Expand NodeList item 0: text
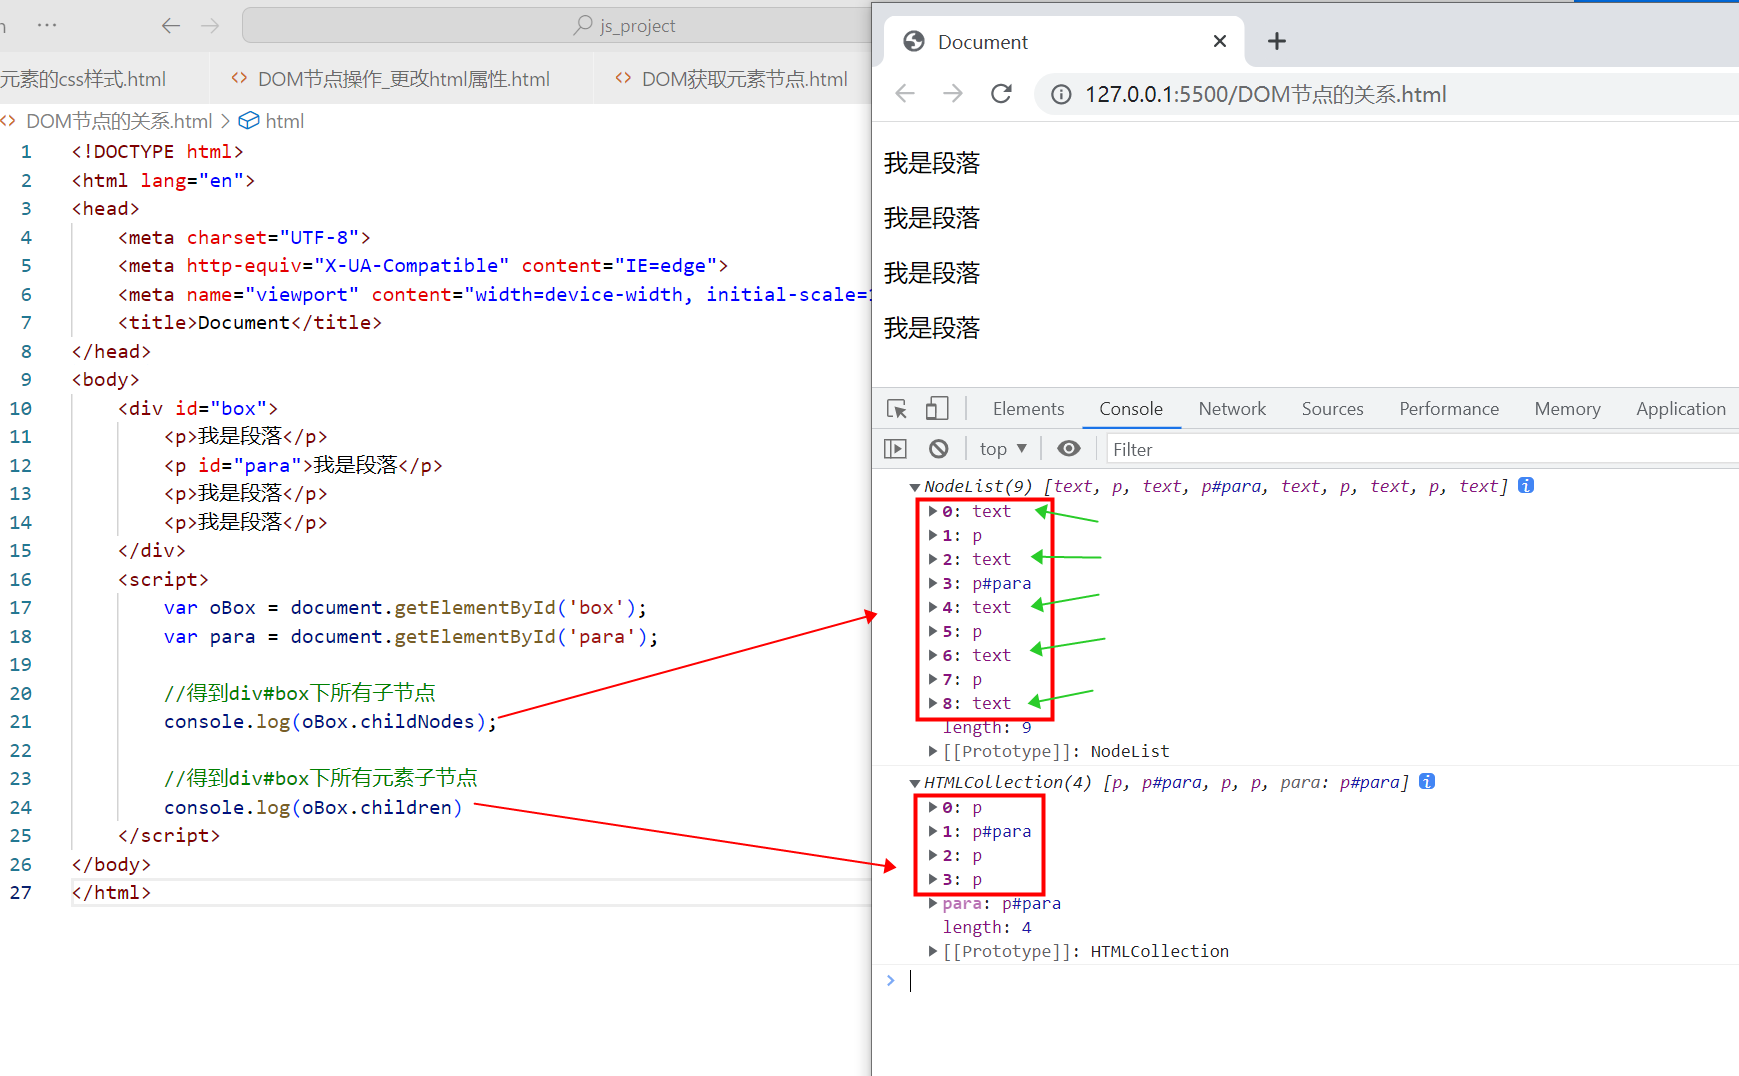Screen dimensions: 1739x1076 point(932,511)
